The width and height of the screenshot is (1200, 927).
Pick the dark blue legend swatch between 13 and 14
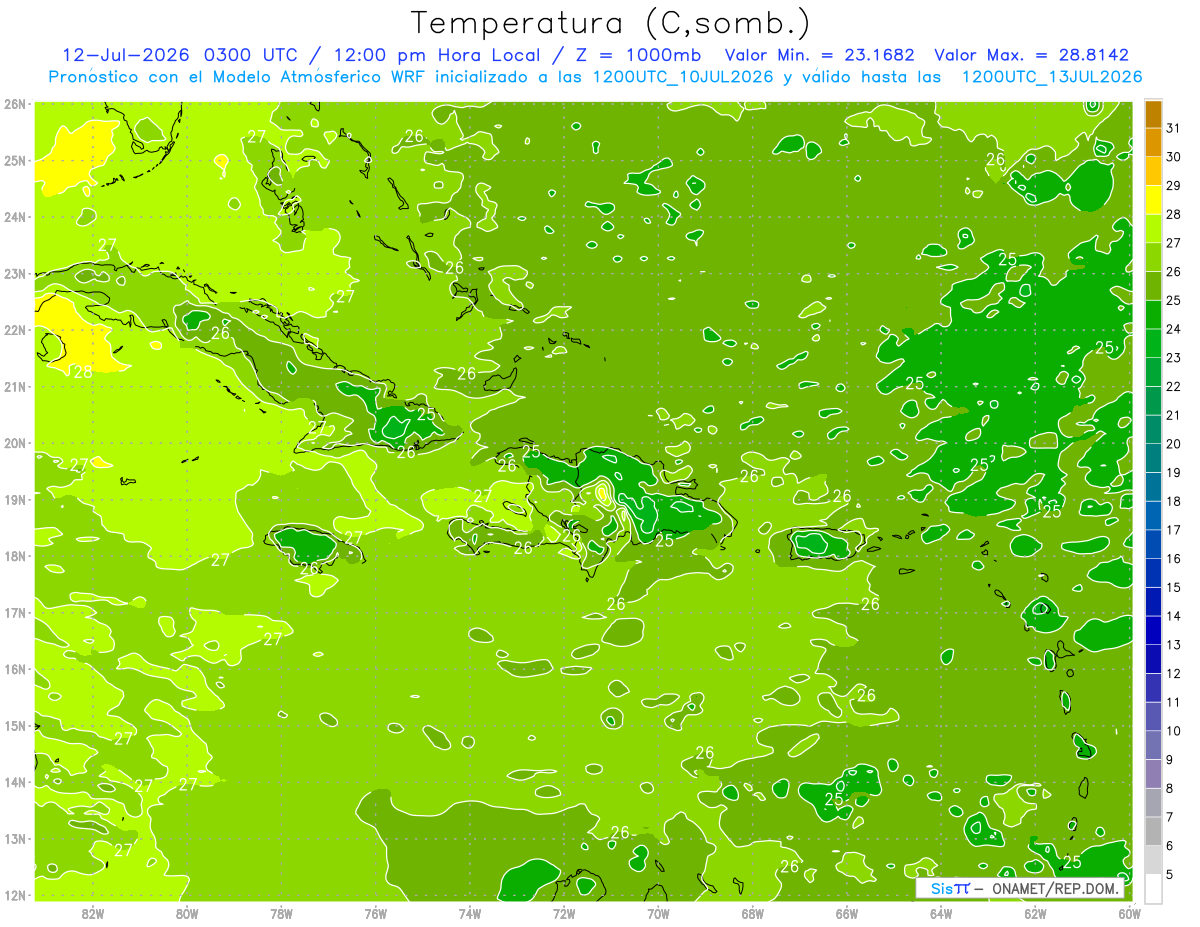click(x=1153, y=630)
